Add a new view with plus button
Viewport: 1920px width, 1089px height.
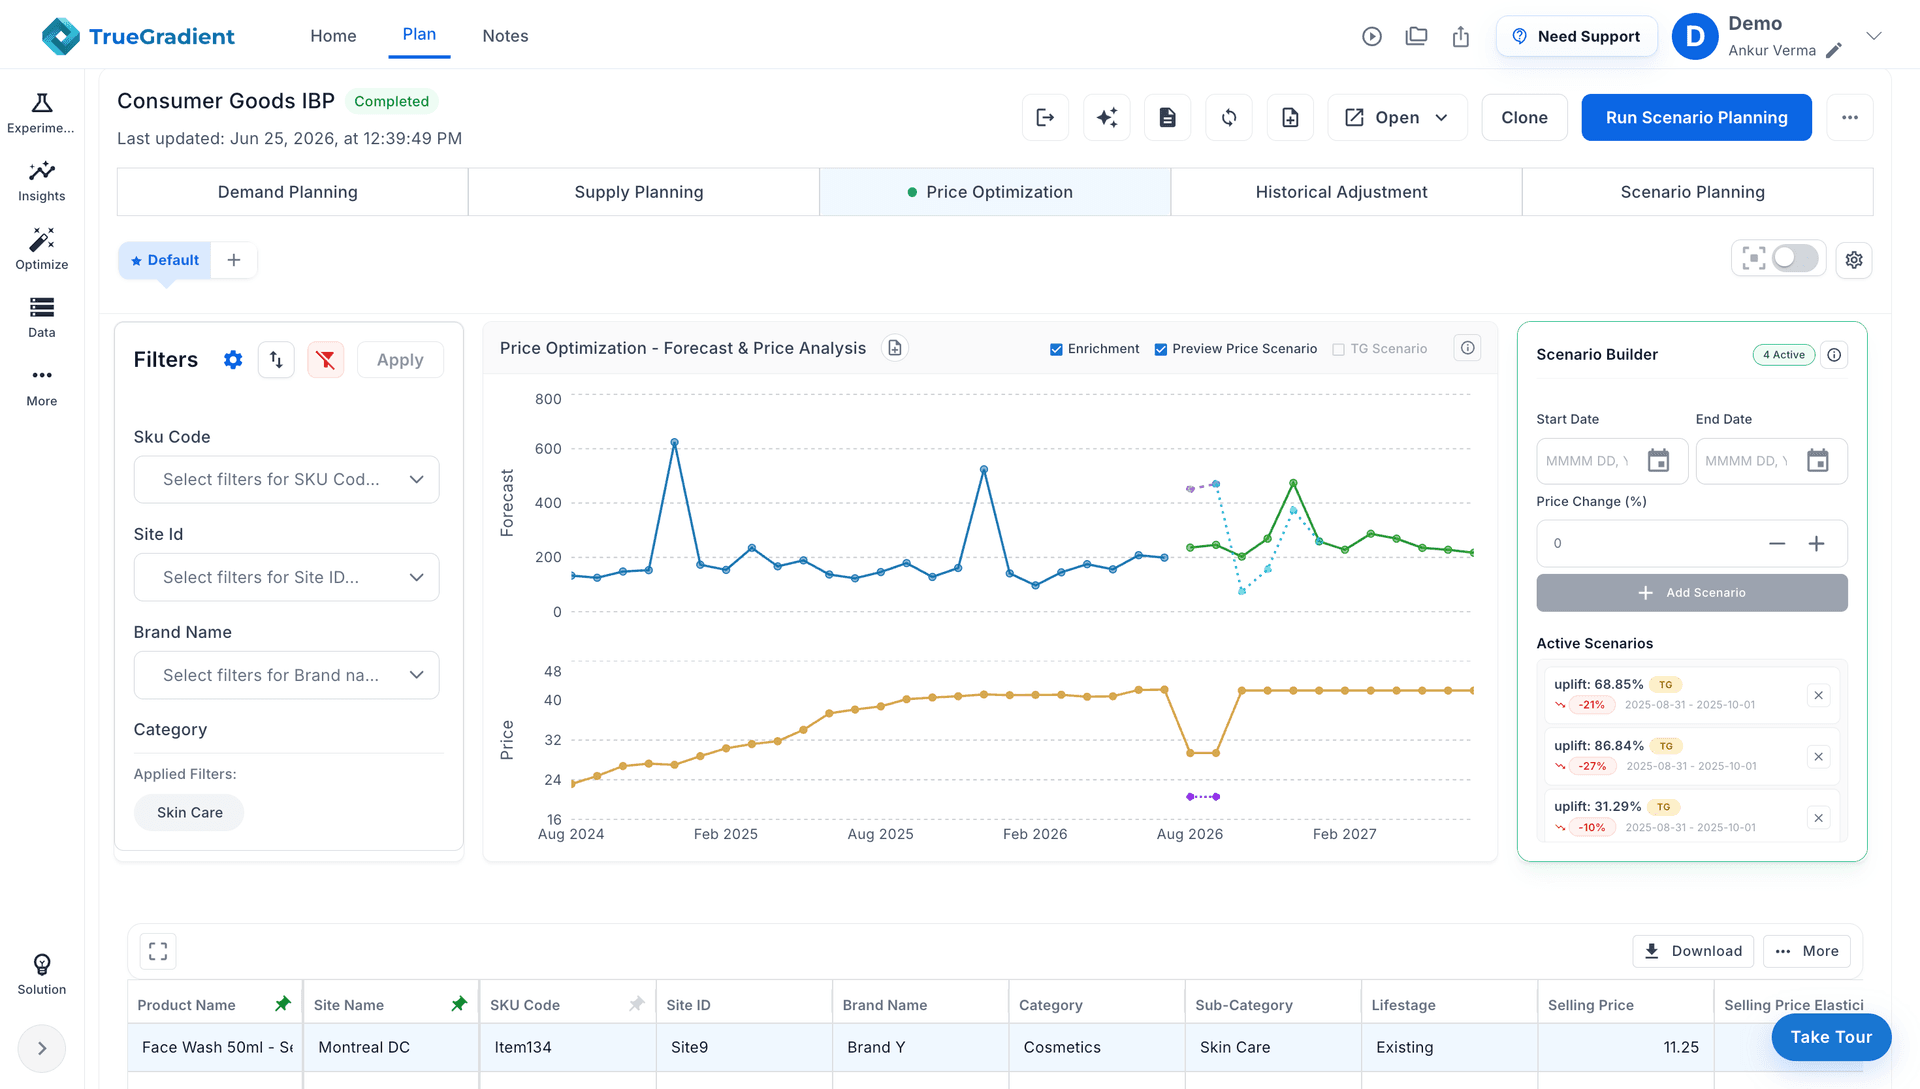(234, 260)
